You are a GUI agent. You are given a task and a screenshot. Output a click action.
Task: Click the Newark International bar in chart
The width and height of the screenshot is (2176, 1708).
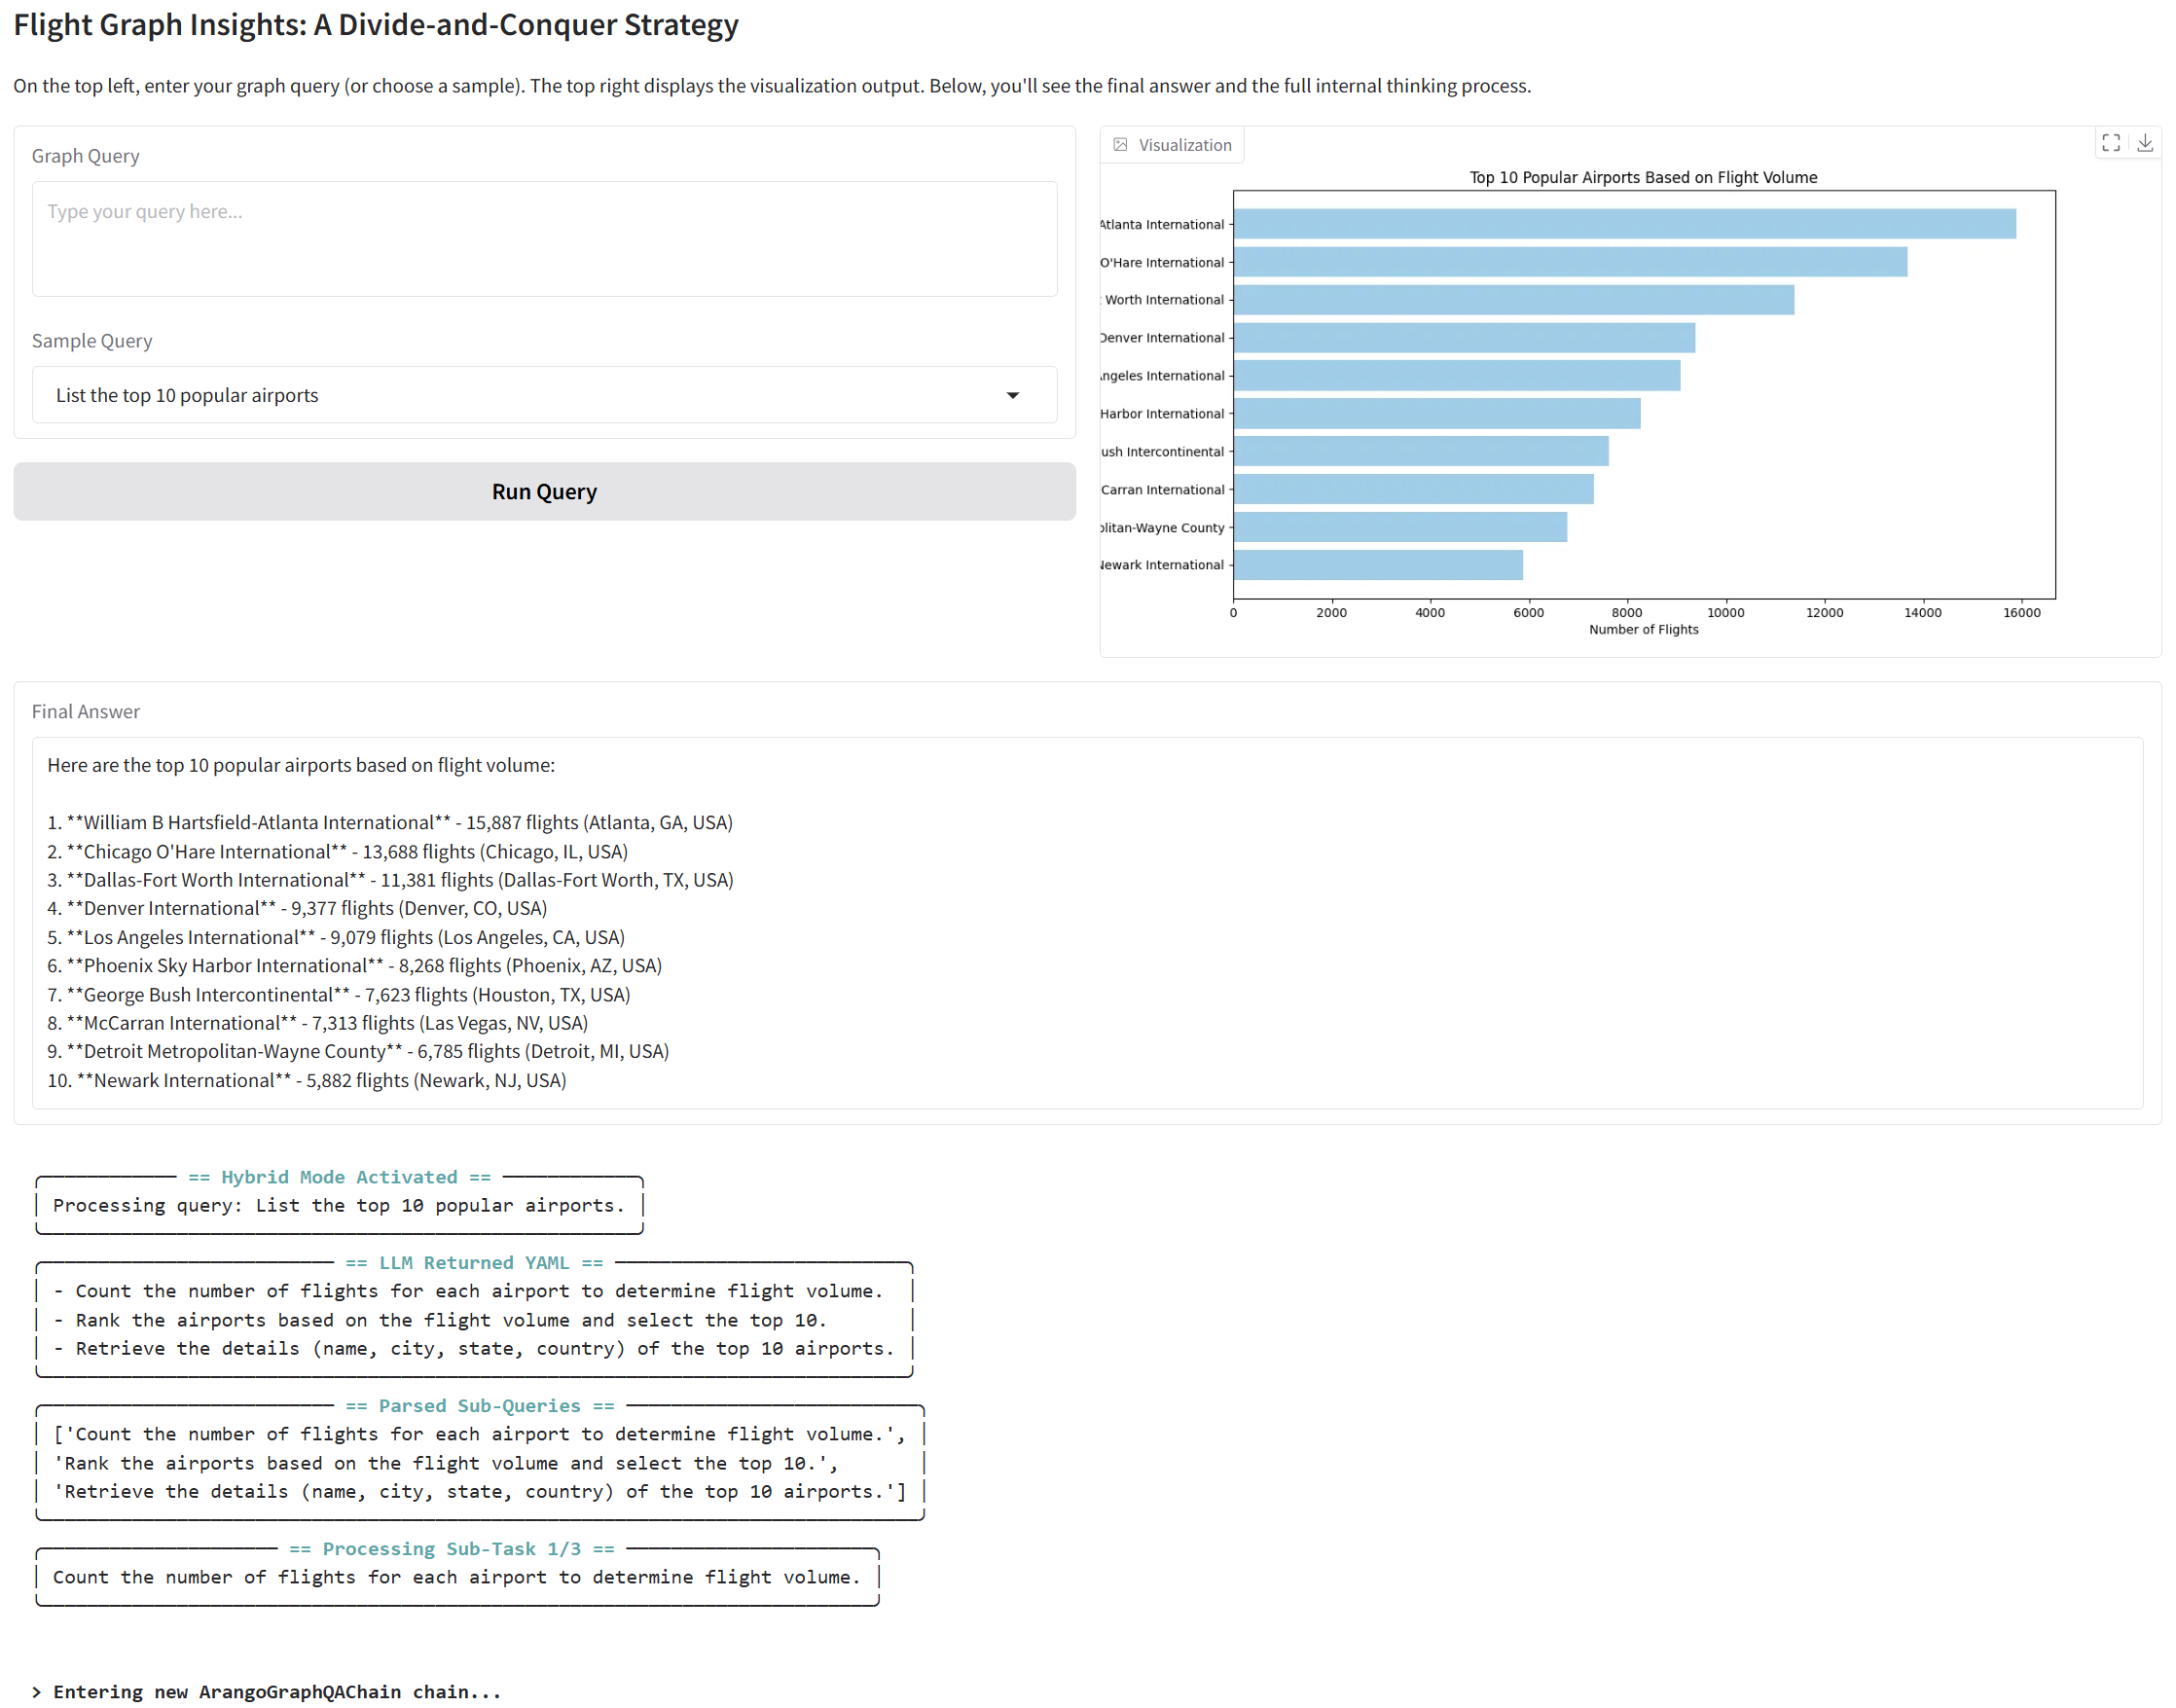[1377, 565]
